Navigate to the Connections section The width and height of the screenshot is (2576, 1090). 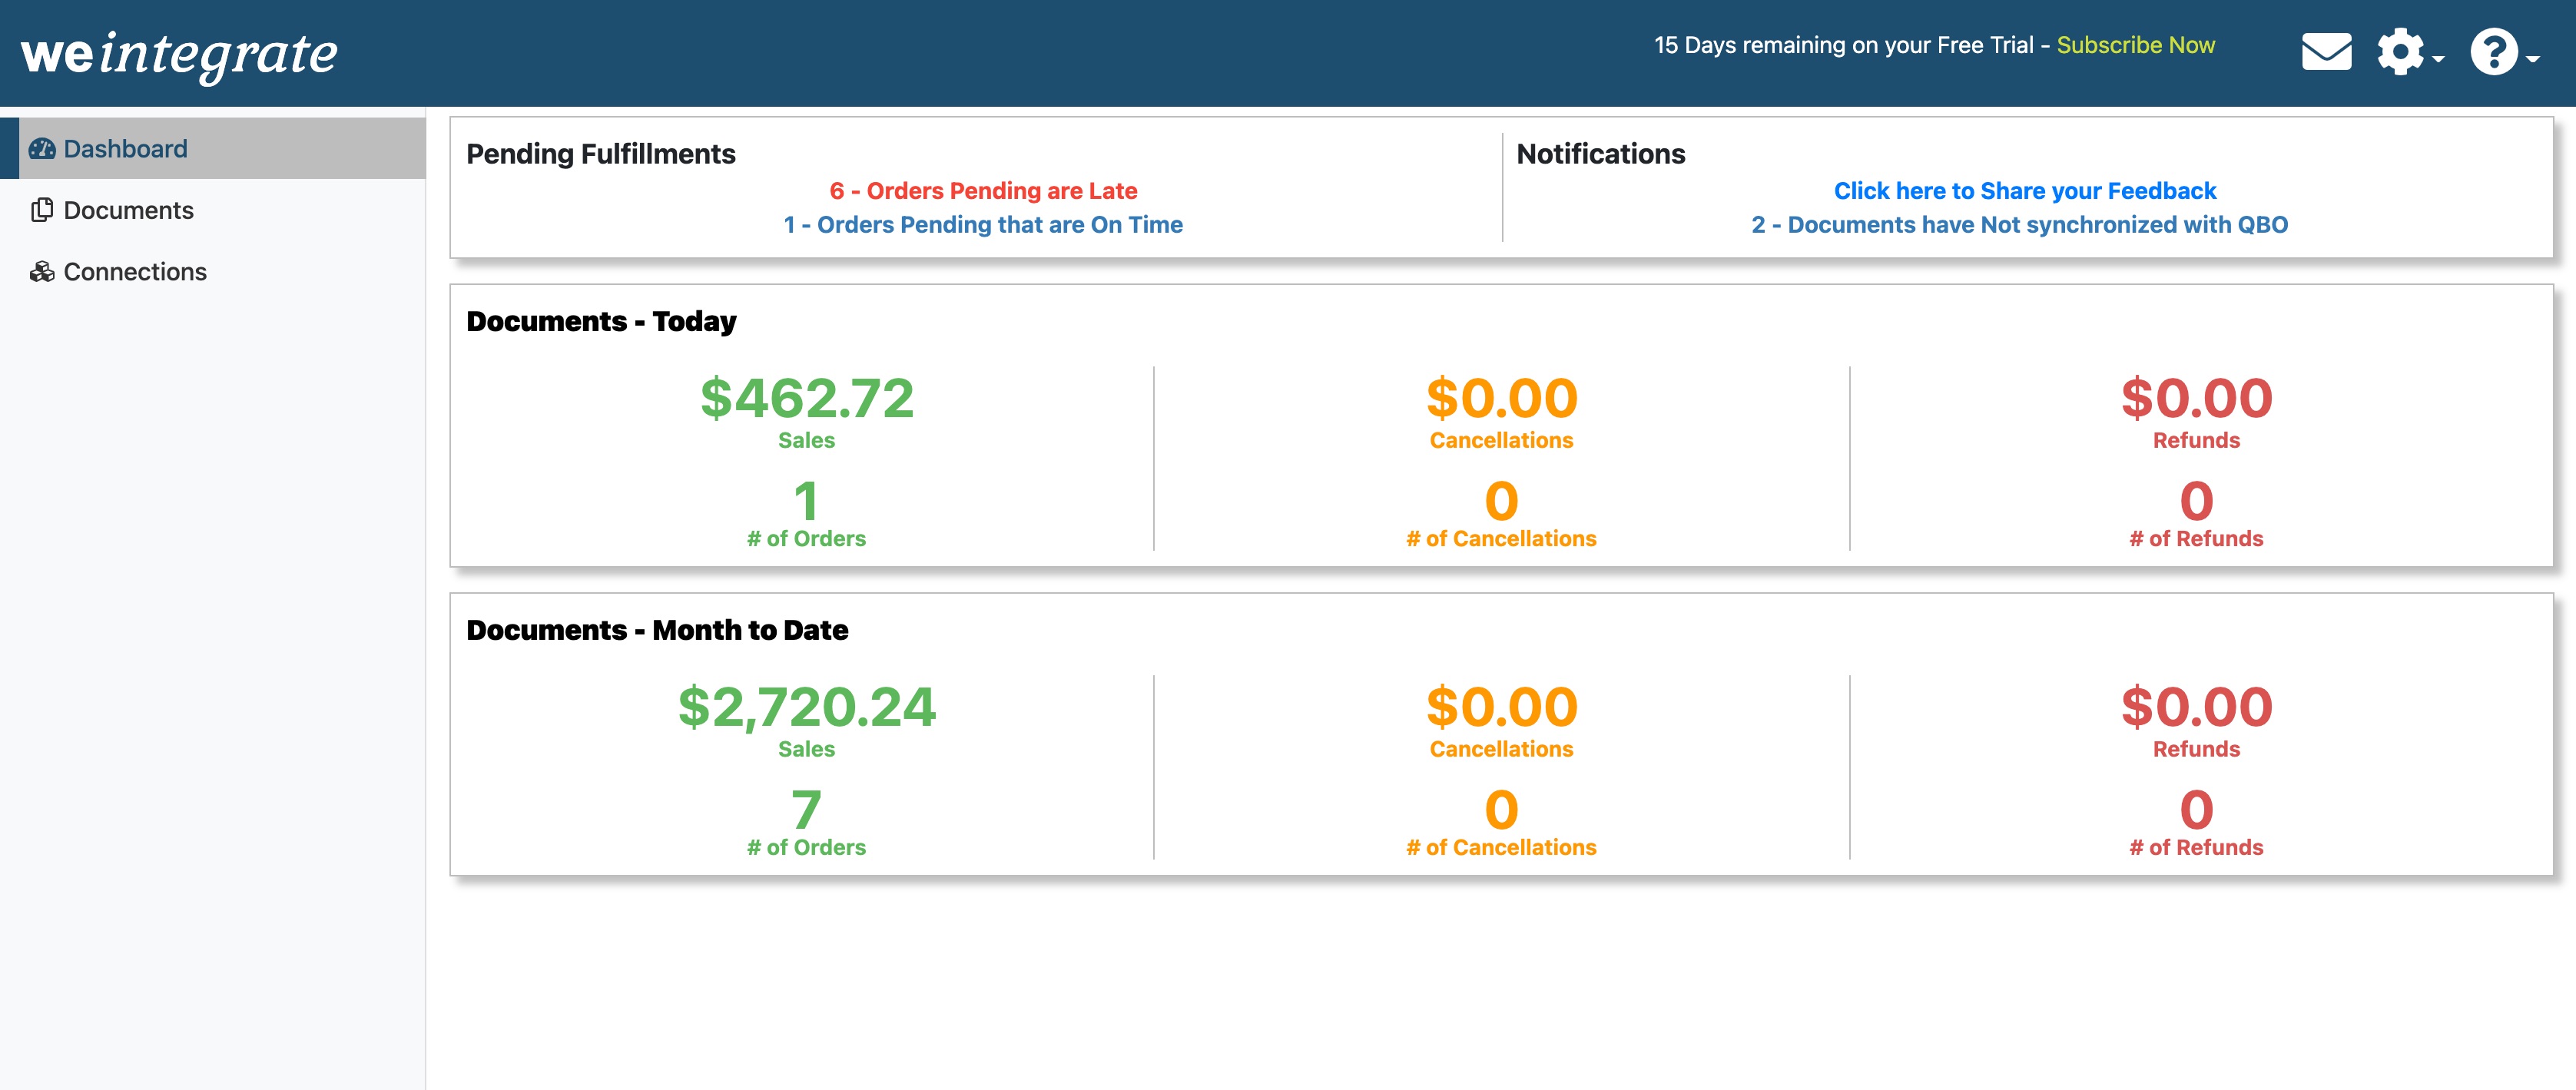point(135,271)
